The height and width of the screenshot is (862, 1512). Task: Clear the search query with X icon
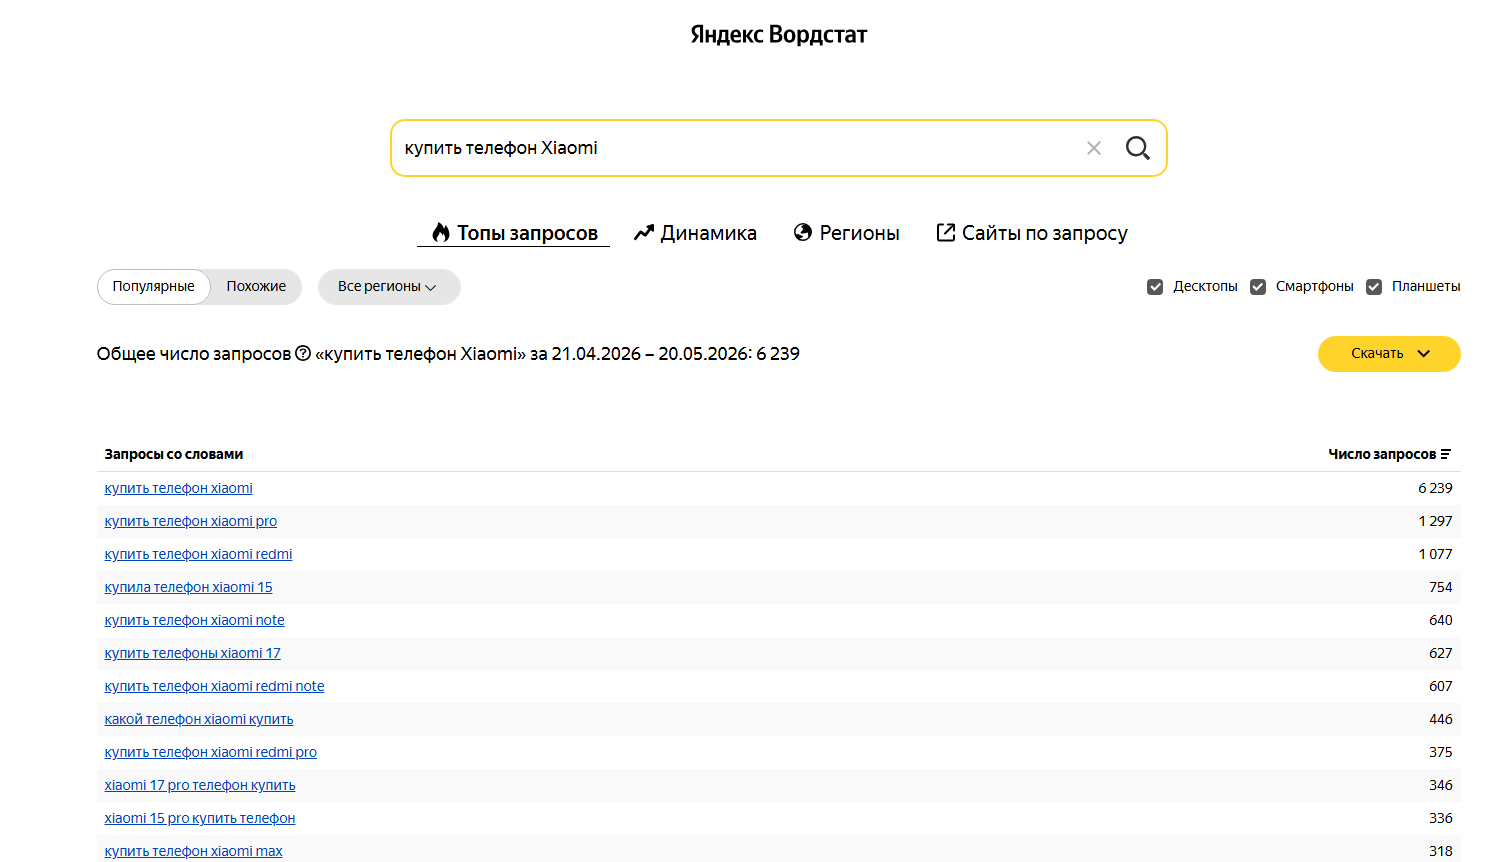point(1094,148)
